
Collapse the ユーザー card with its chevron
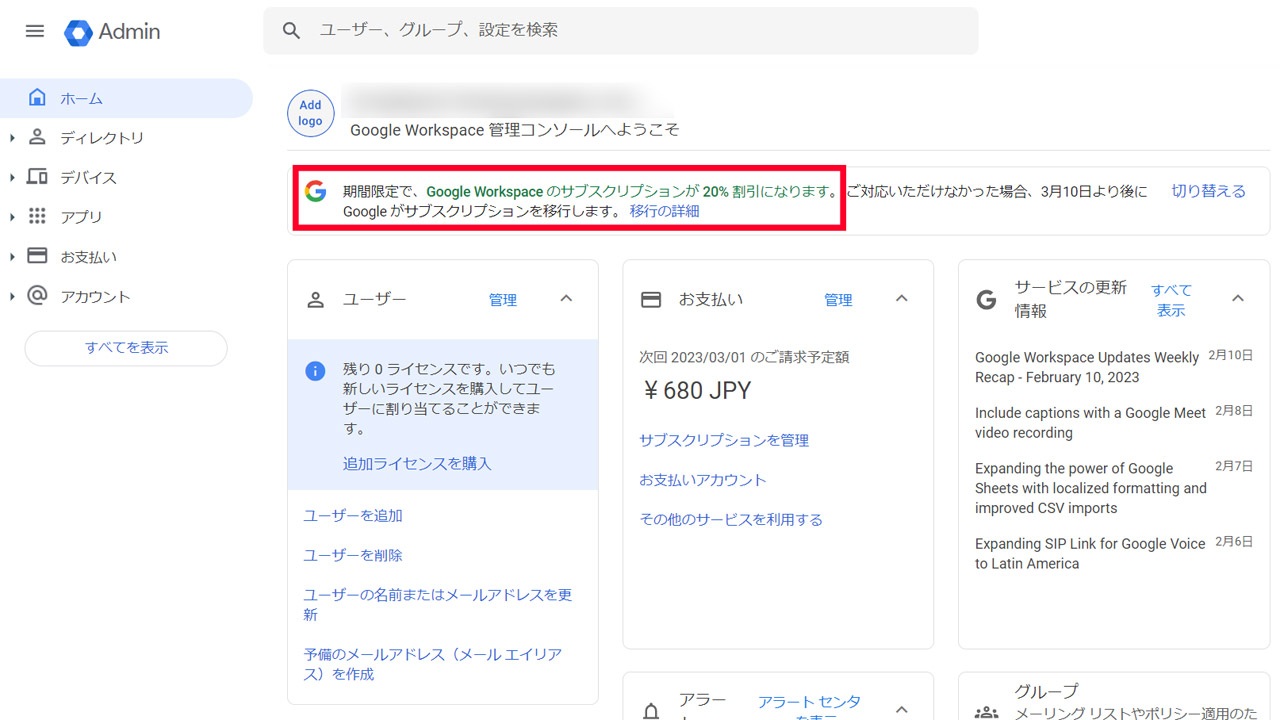click(x=566, y=298)
